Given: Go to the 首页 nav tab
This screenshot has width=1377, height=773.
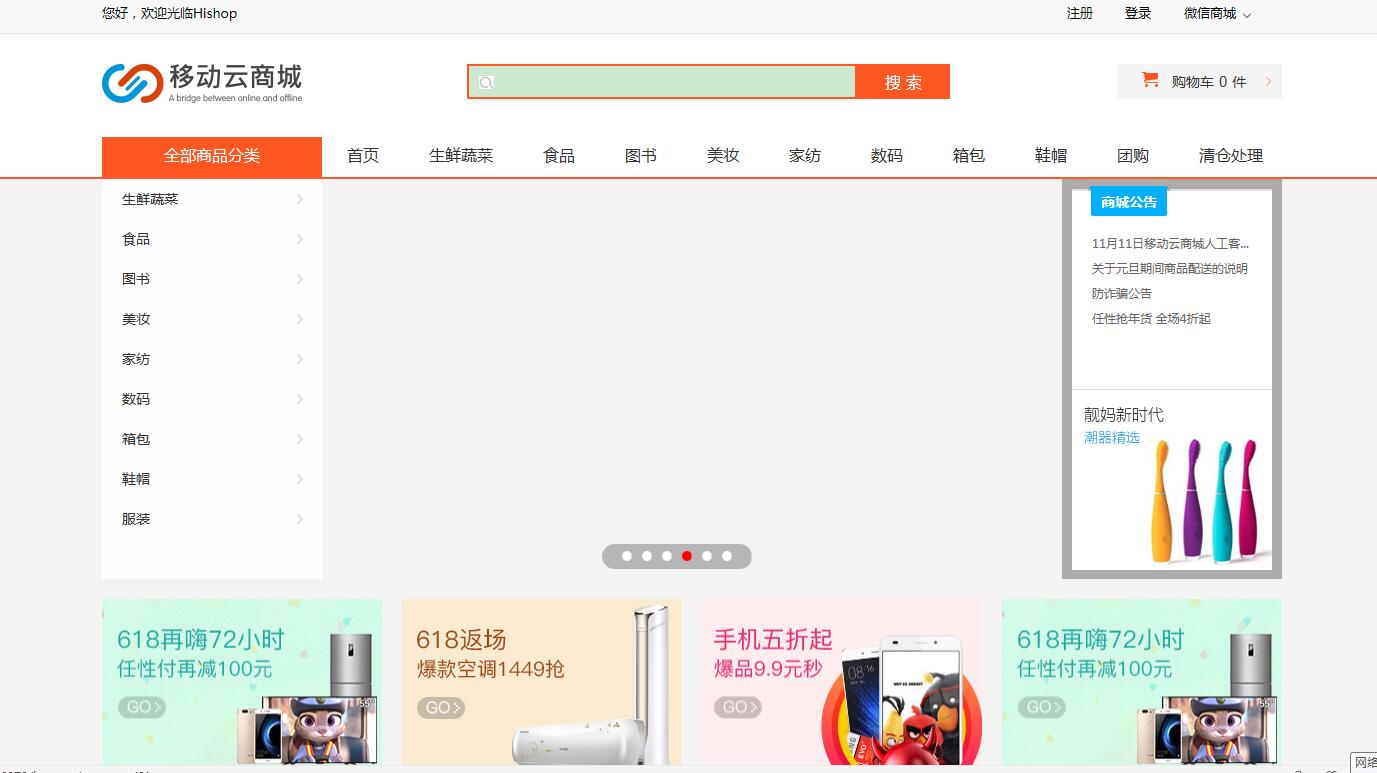Looking at the screenshot, I should tap(363, 156).
